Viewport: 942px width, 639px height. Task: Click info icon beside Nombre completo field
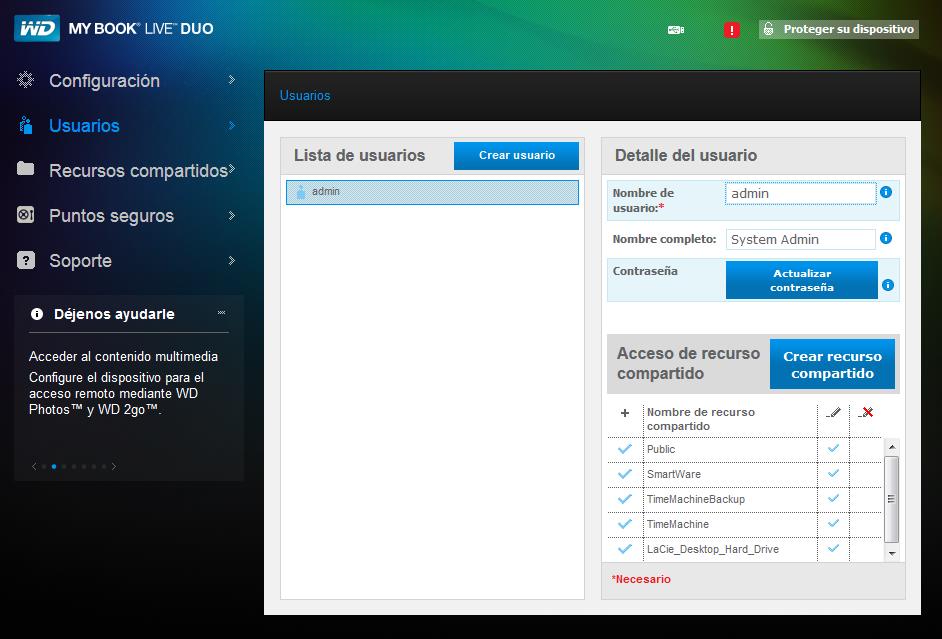[x=886, y=239]
